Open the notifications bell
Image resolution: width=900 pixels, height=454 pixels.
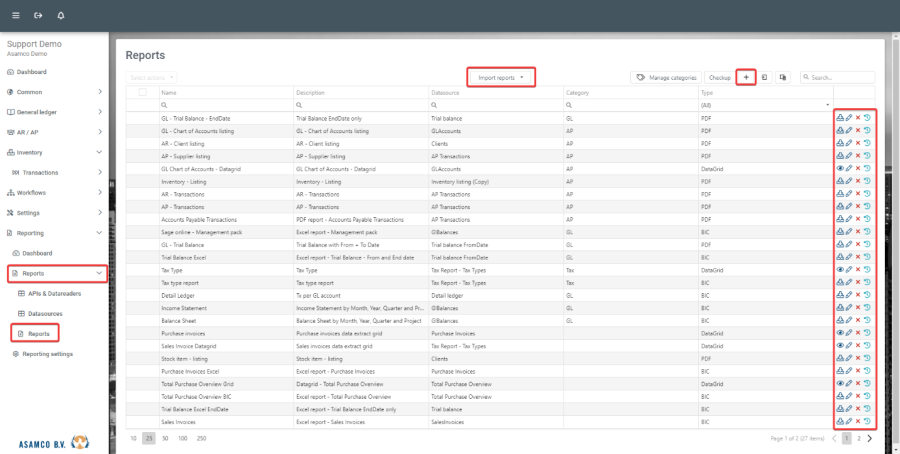(61, 15)
